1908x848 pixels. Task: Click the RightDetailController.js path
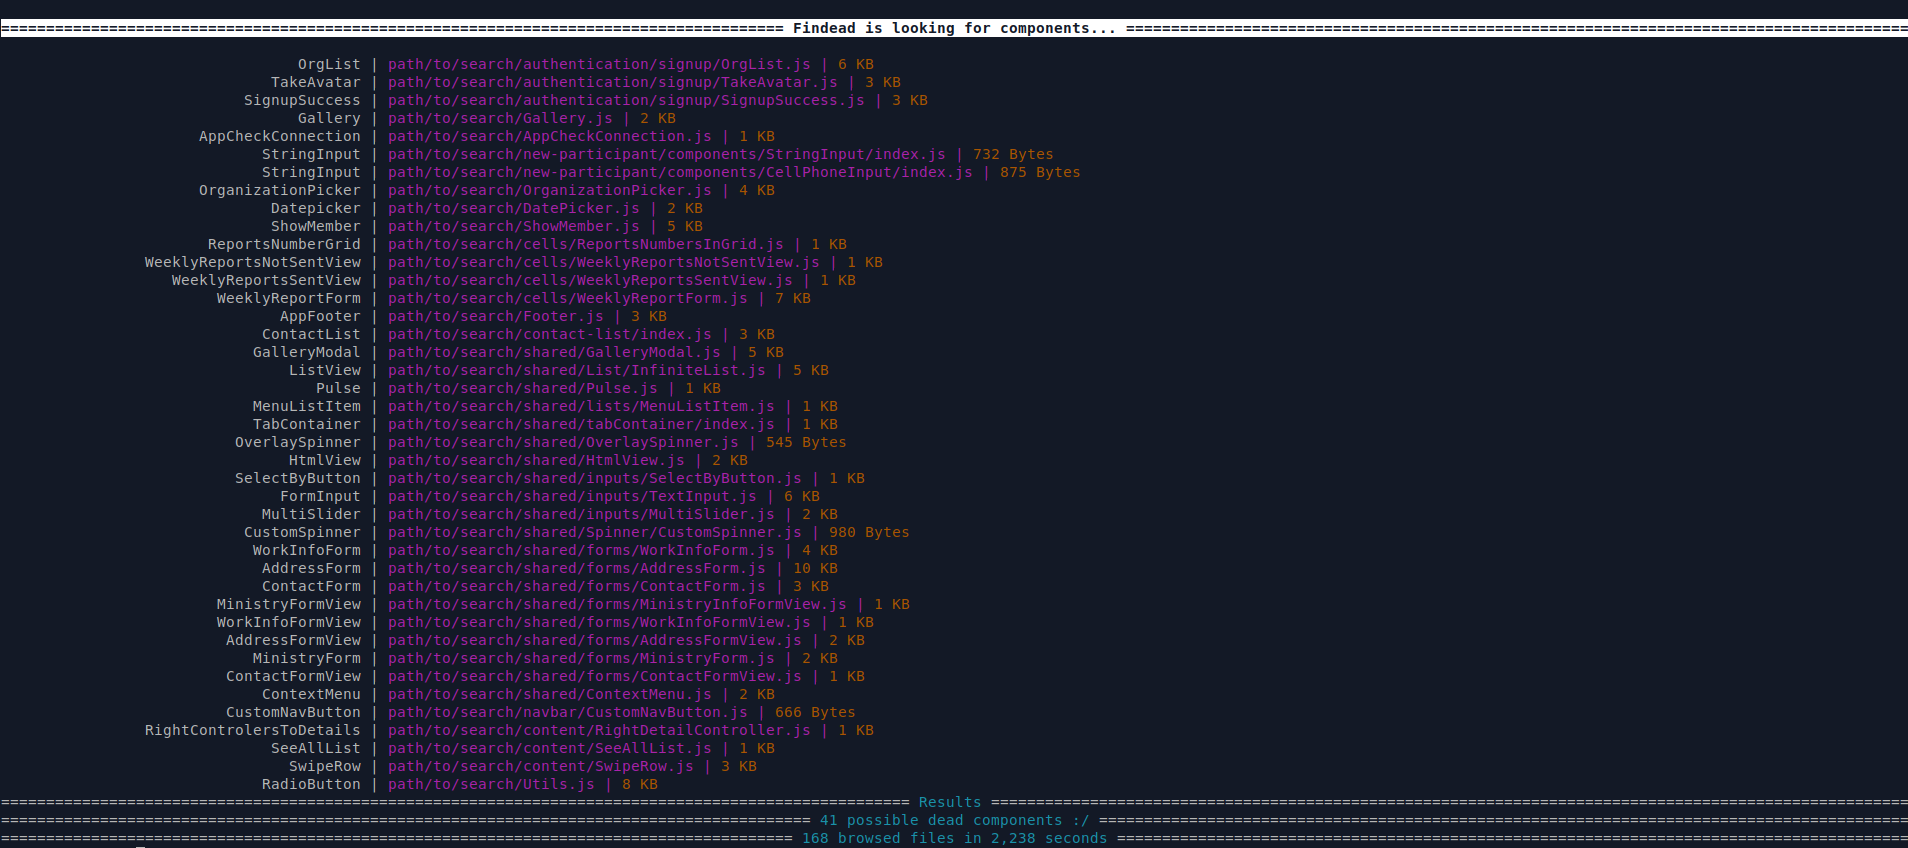(x=599, y=730)
